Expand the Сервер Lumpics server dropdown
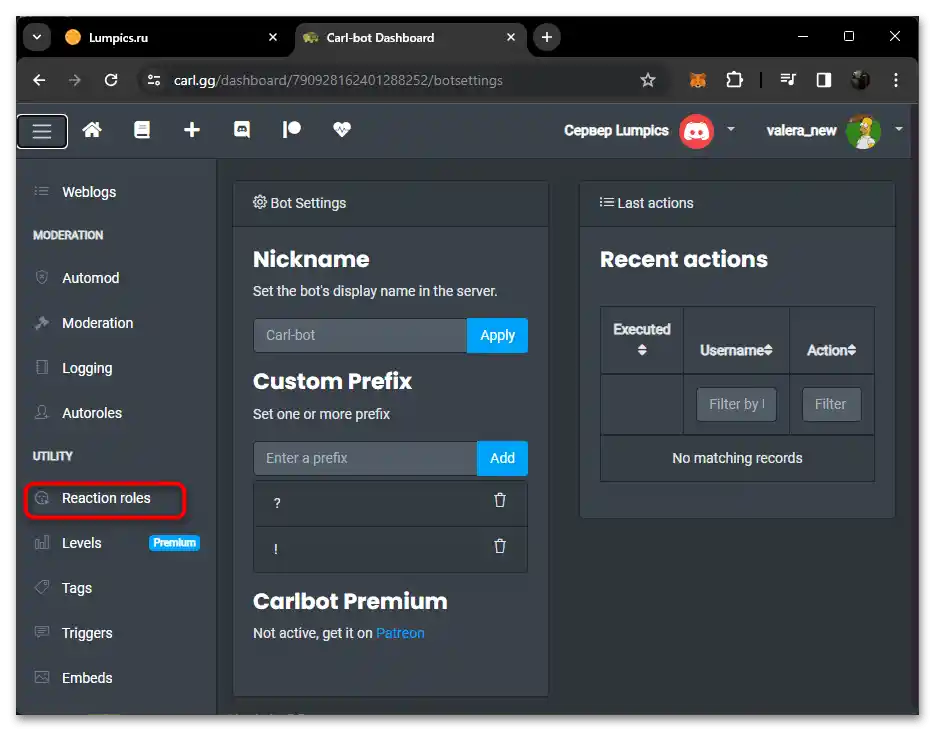935x731 pixels. tap(731, 129)
